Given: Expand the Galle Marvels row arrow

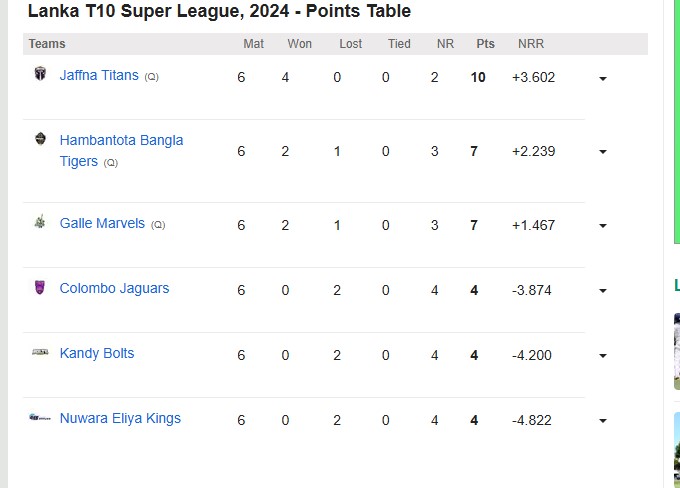Looking at the screenshot, I should (603, 226).
